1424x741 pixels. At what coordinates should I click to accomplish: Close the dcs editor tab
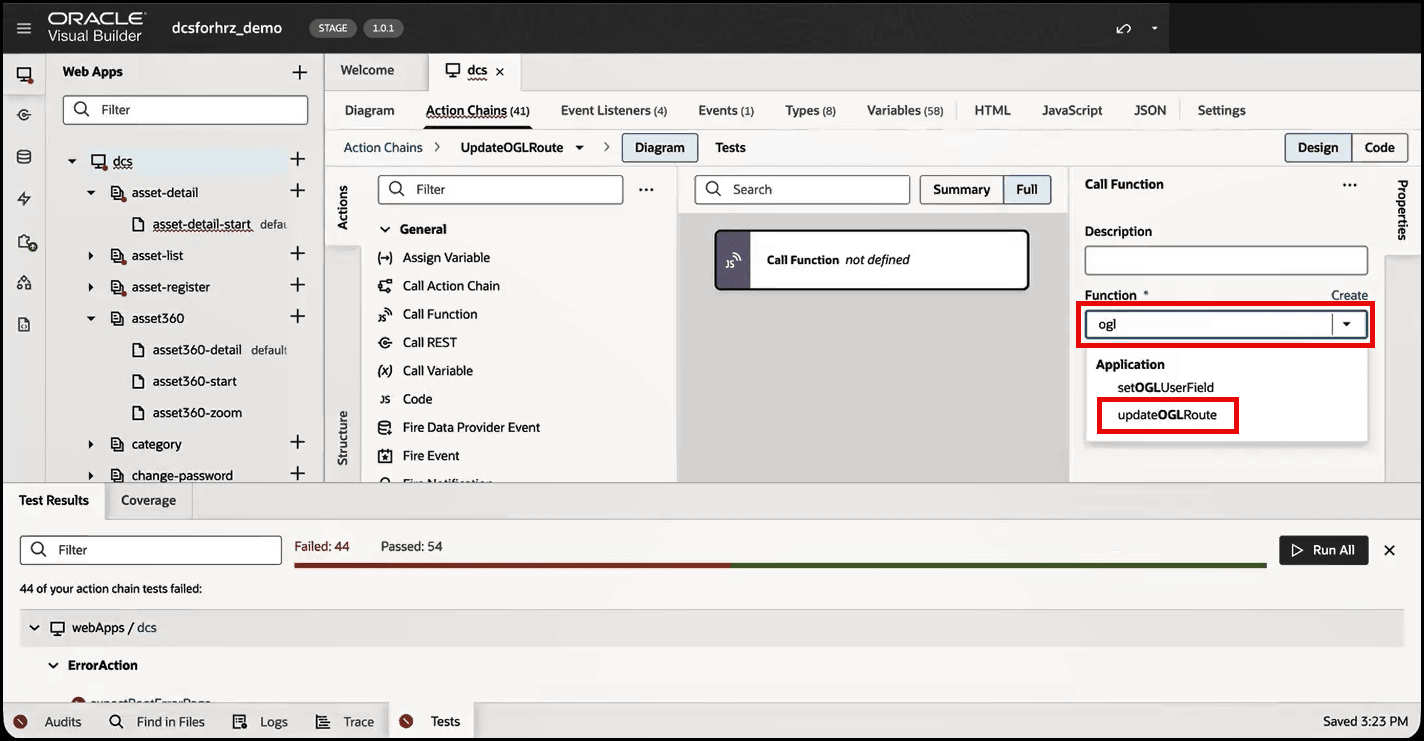[x=500, y=71]
